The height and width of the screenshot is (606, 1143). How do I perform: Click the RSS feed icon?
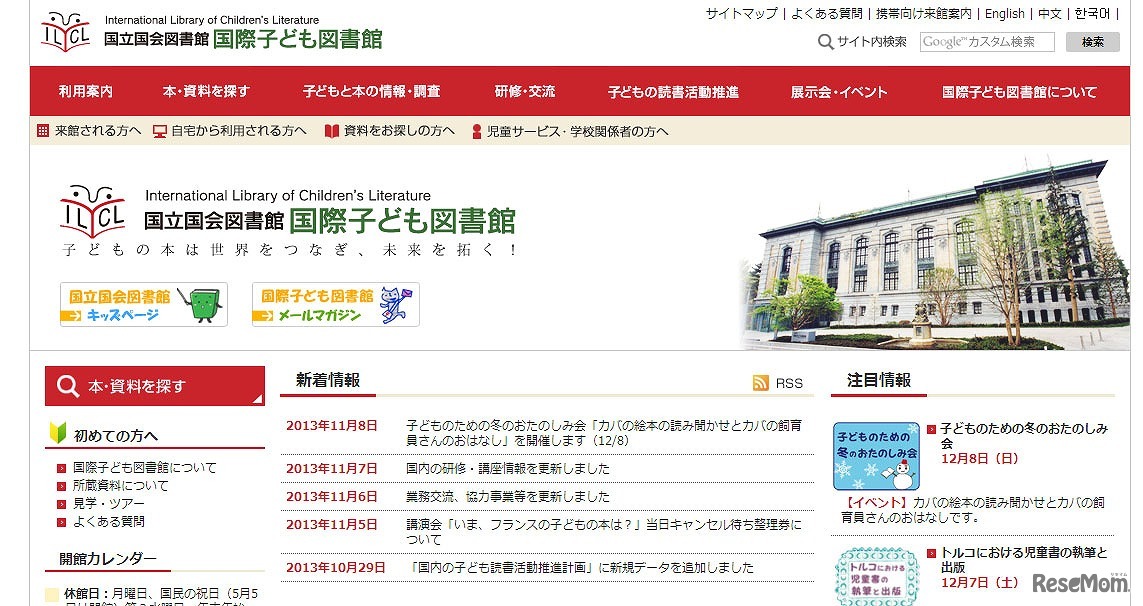[x=760, y=383]
